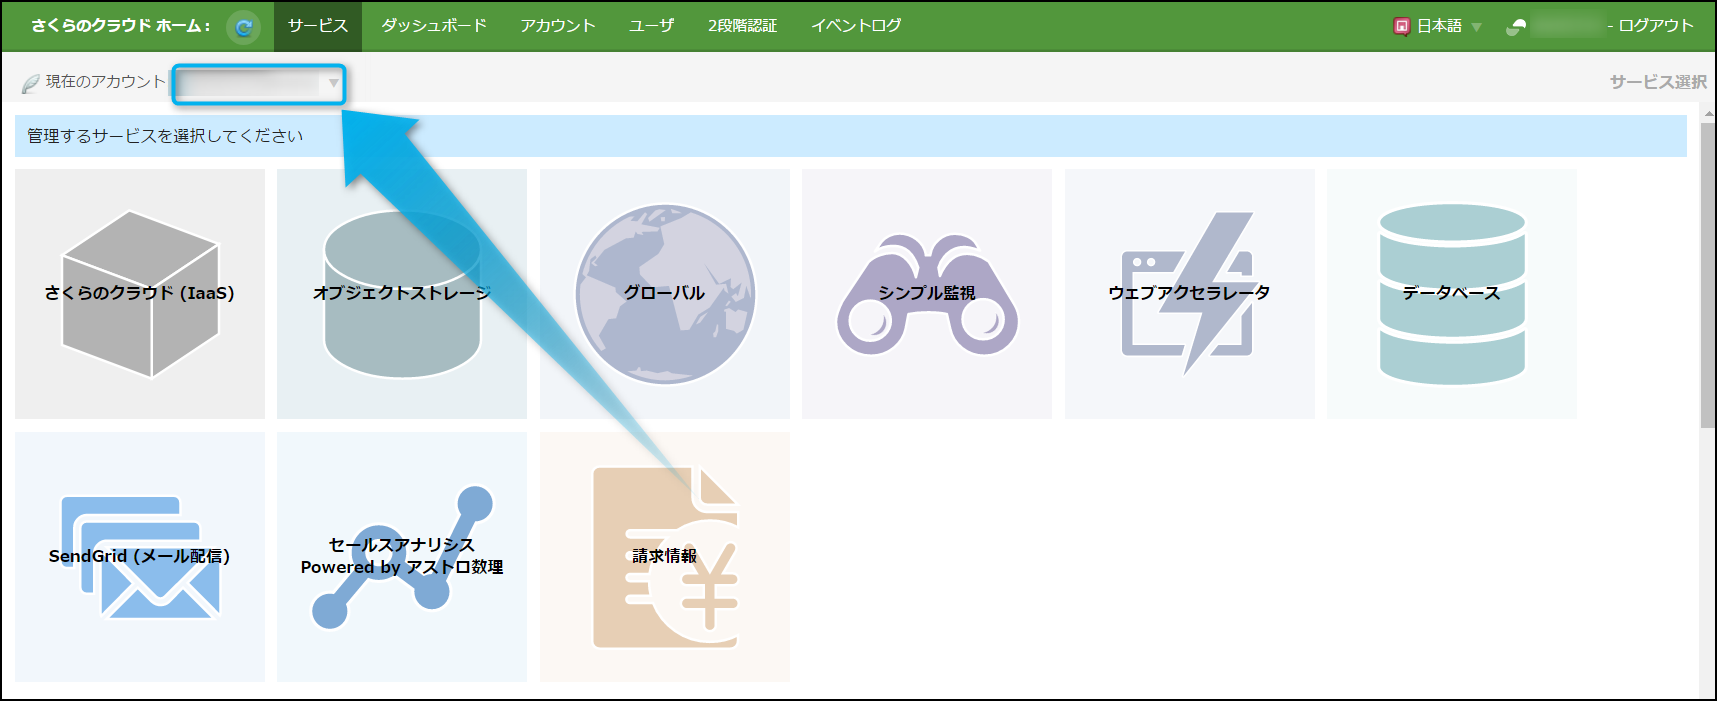Launch the ウェブアクセラレータ service
This screenshot has height=701, width=1717.
(x=1189, y=294)
